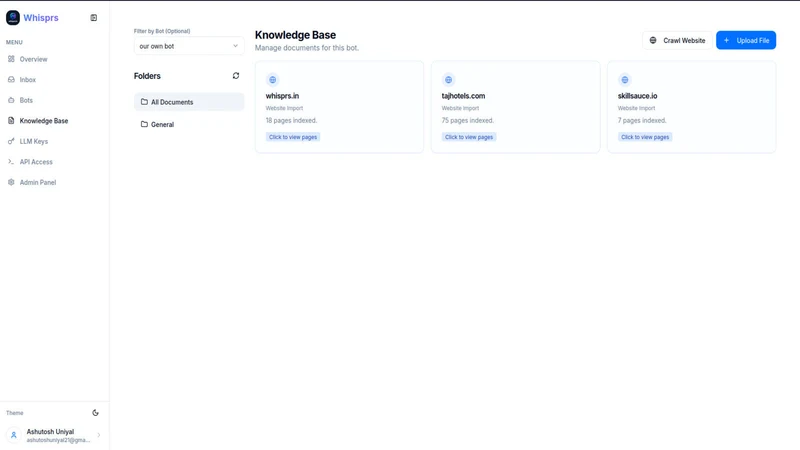The width and height of the screenshot is (800, 450).
Task: Click the plus icon in Upload File
Action: click(727, 40)
